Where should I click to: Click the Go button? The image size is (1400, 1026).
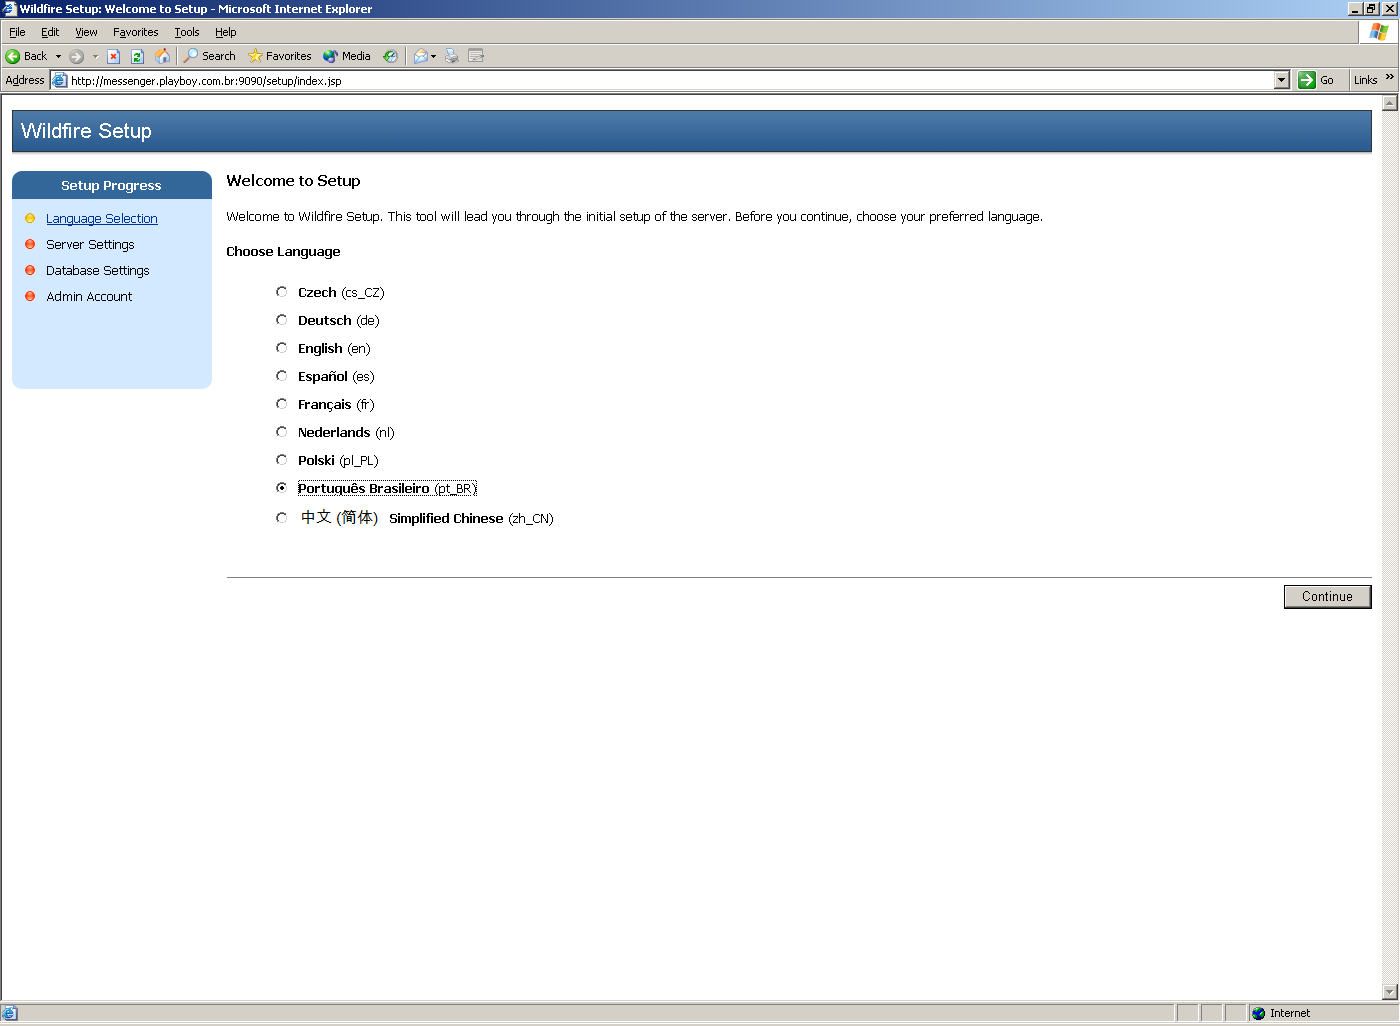1316,80
